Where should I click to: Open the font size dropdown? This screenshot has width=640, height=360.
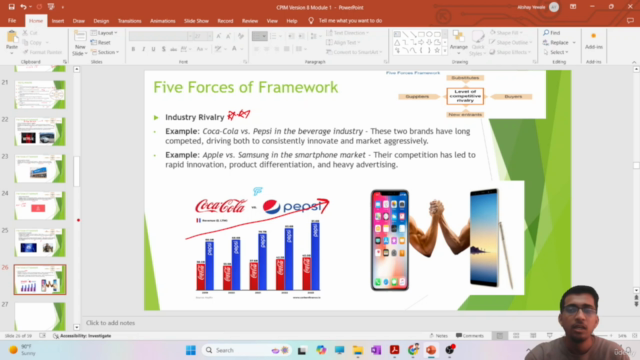point(209,36)
